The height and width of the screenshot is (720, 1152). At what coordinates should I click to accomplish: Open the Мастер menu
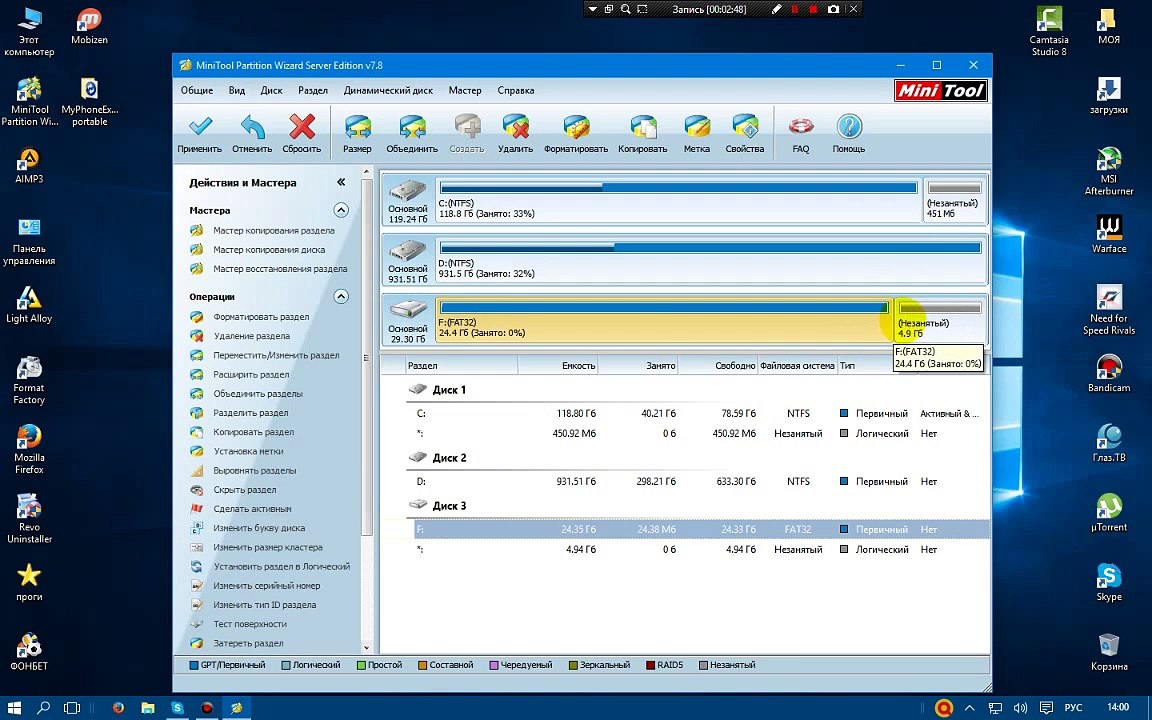465,90
